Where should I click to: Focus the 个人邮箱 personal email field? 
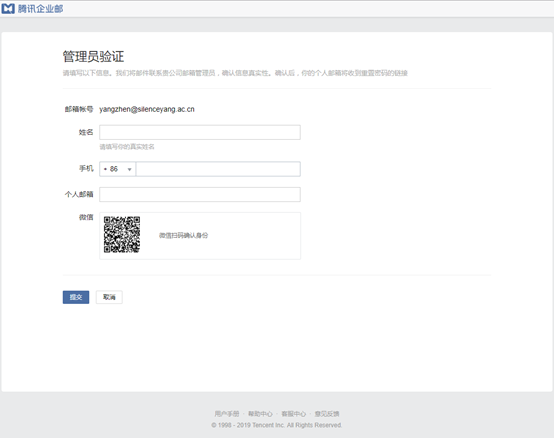point(200,194)
